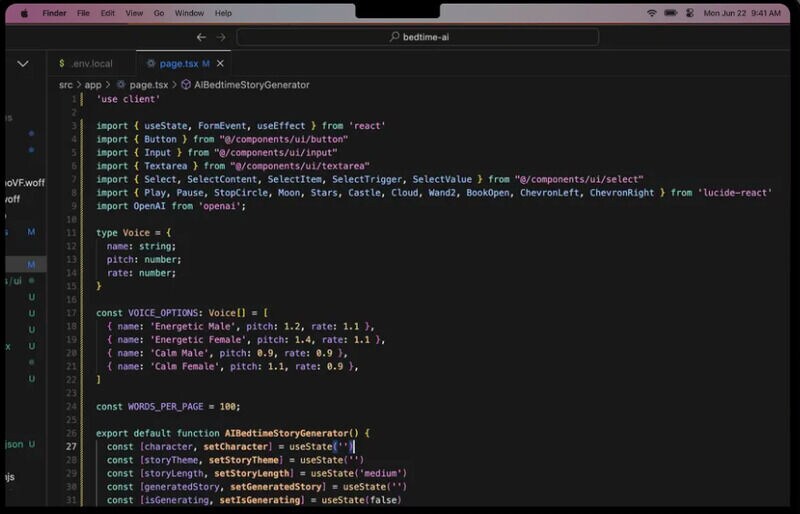This screenshot has width=800, height=514.
Task: Open the File menu
Action: 83,13
